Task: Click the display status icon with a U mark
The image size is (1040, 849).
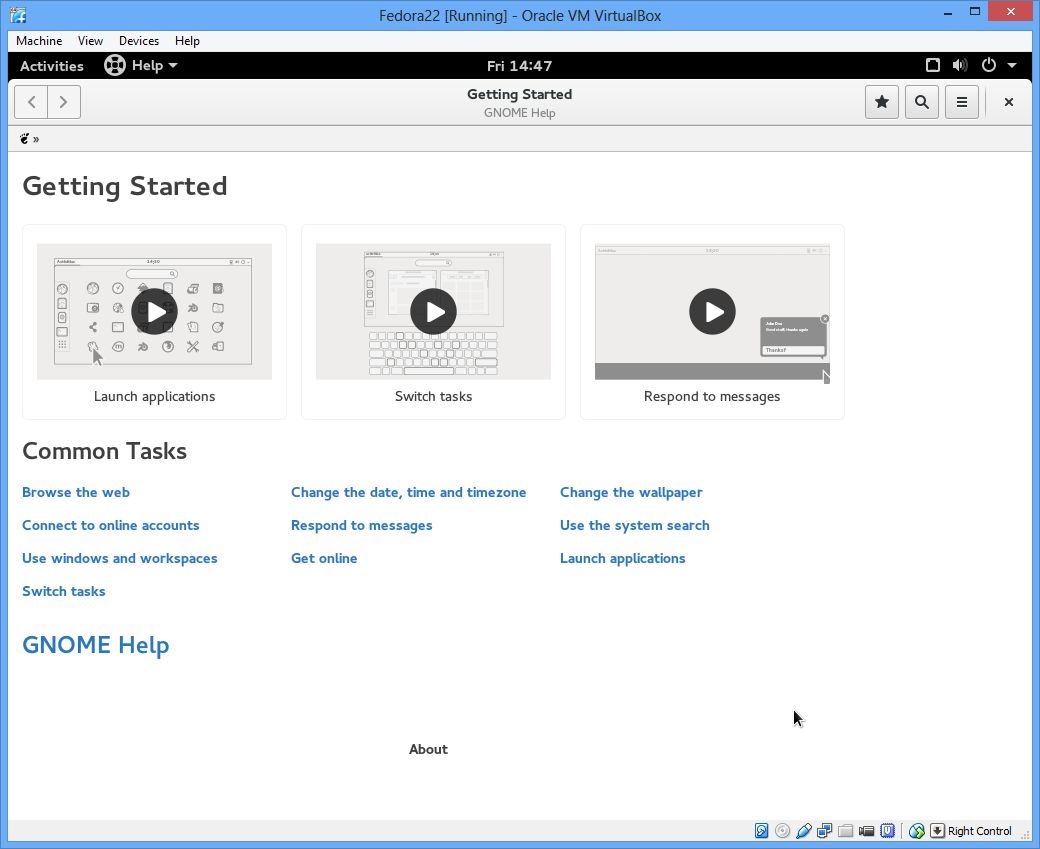Action: pos(887,830)
